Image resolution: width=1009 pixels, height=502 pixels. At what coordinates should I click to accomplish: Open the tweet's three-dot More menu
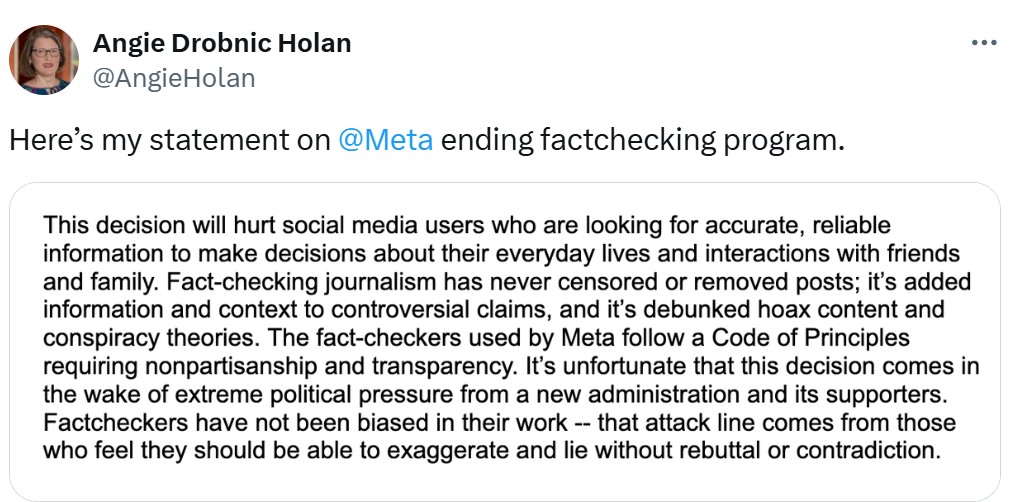(984, 43)
